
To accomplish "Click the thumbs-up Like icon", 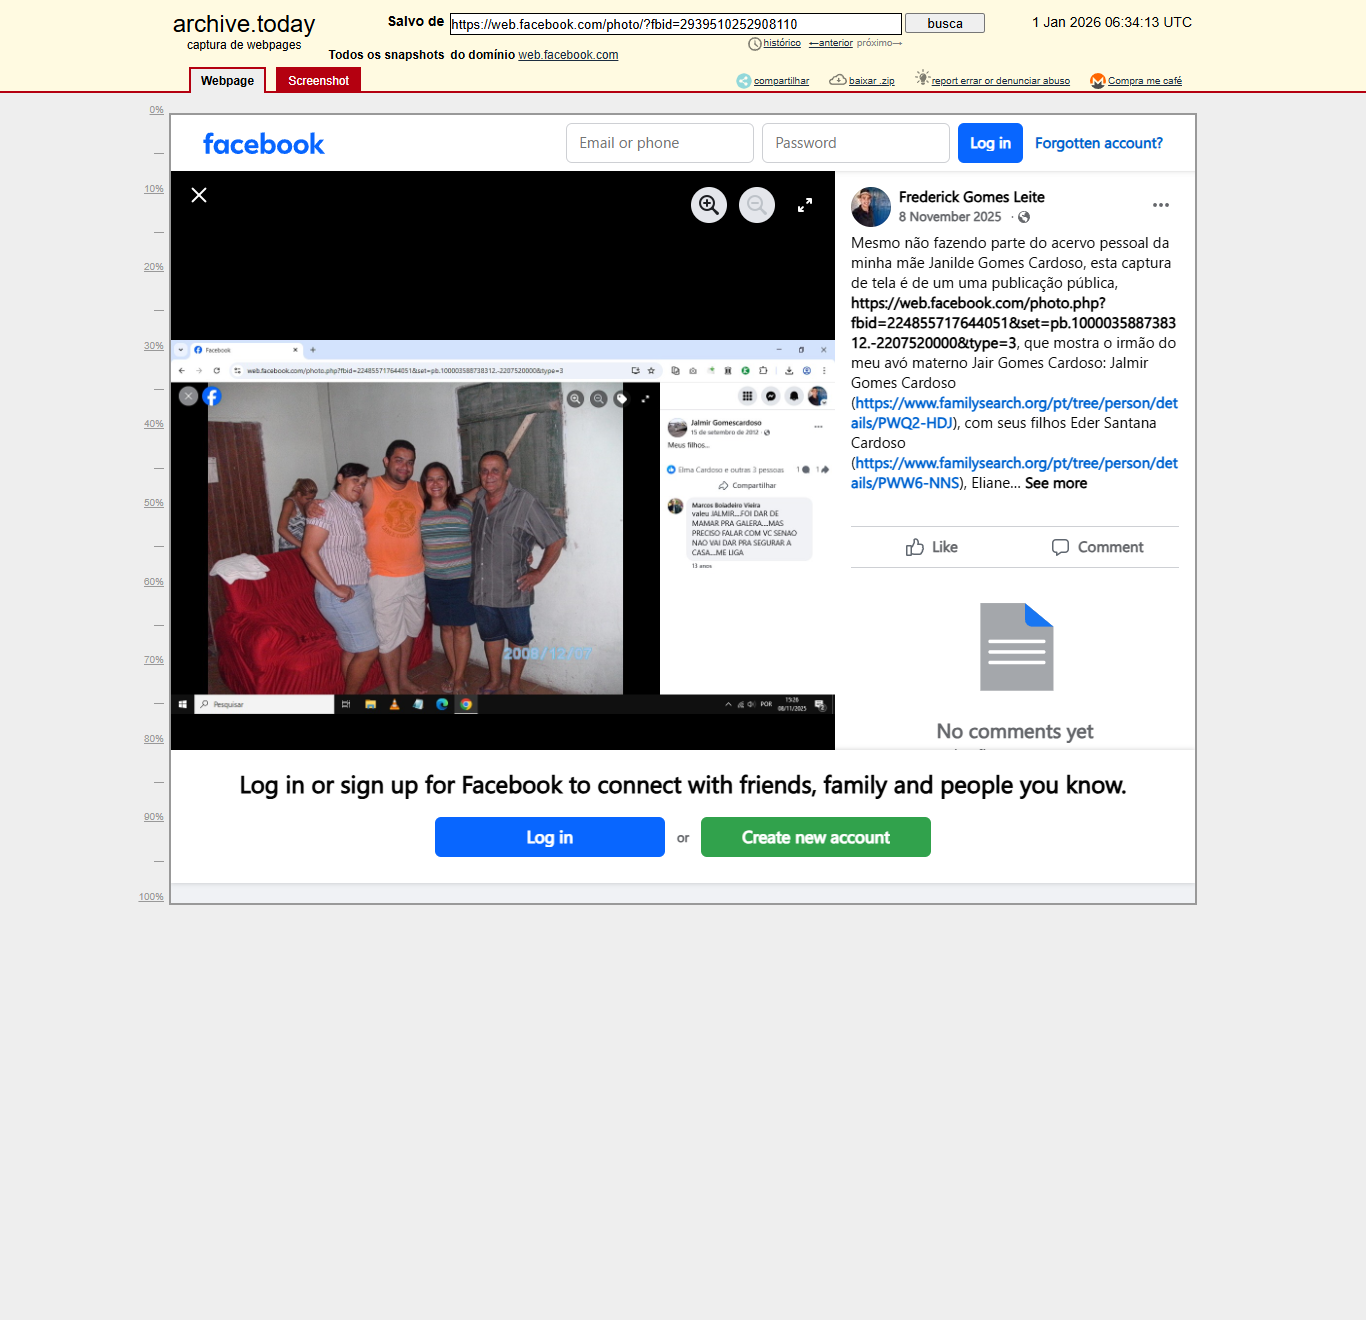I will (x=915, y=547).
